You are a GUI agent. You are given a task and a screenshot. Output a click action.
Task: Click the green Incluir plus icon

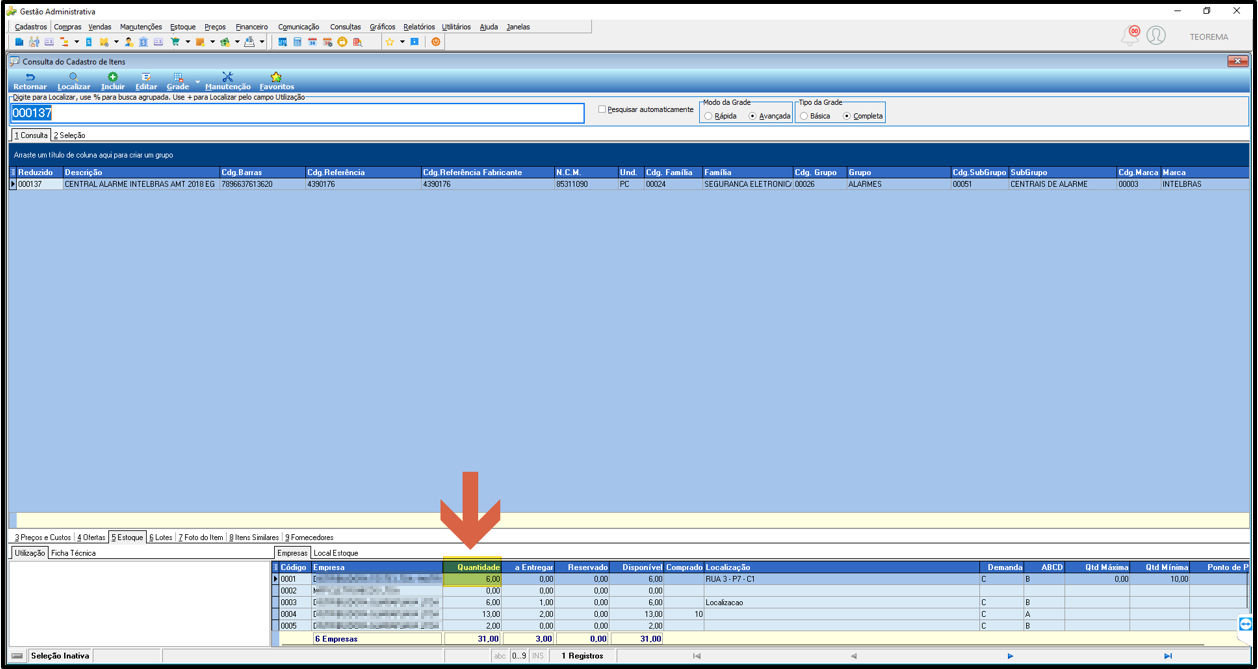point(112,77)
